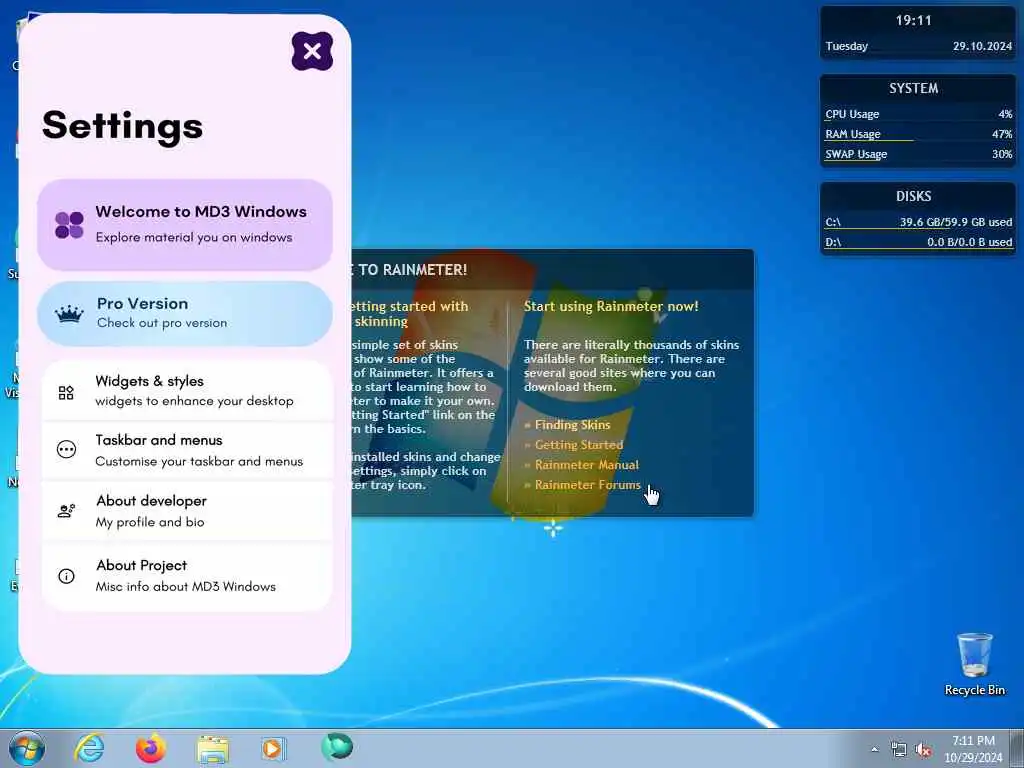Click the SYSTEM skin header
Screen dimensions: 1024x768
click(x=913, y=88)
